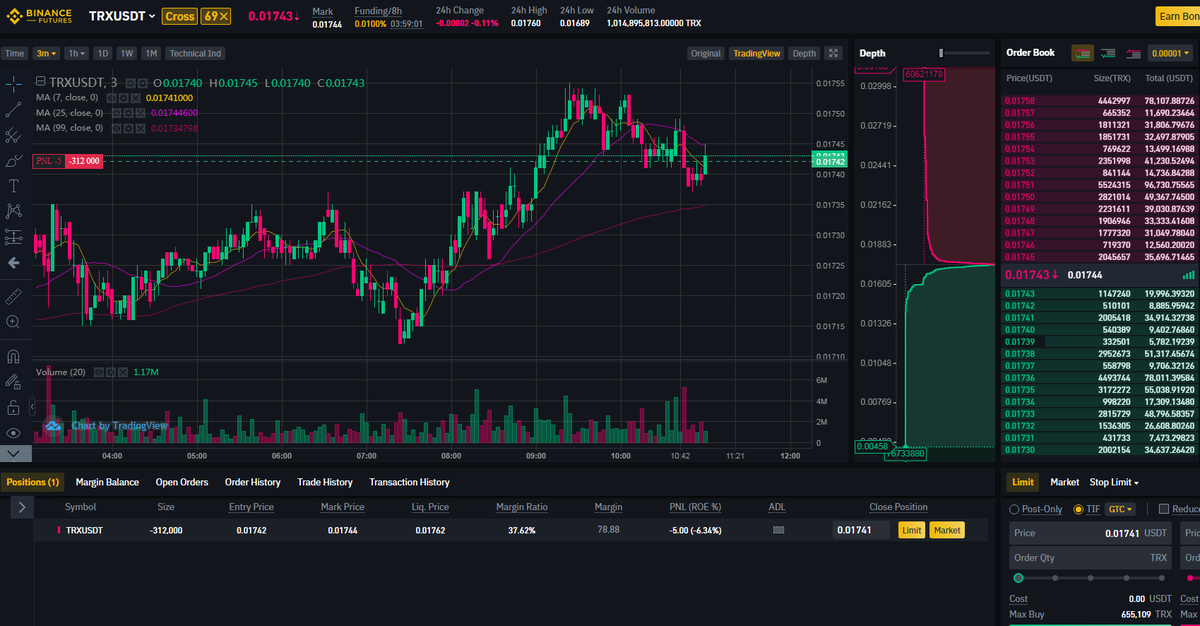Select the crosshair cursor tool
The image size is (1200, 626).
(x=13, y=84)
